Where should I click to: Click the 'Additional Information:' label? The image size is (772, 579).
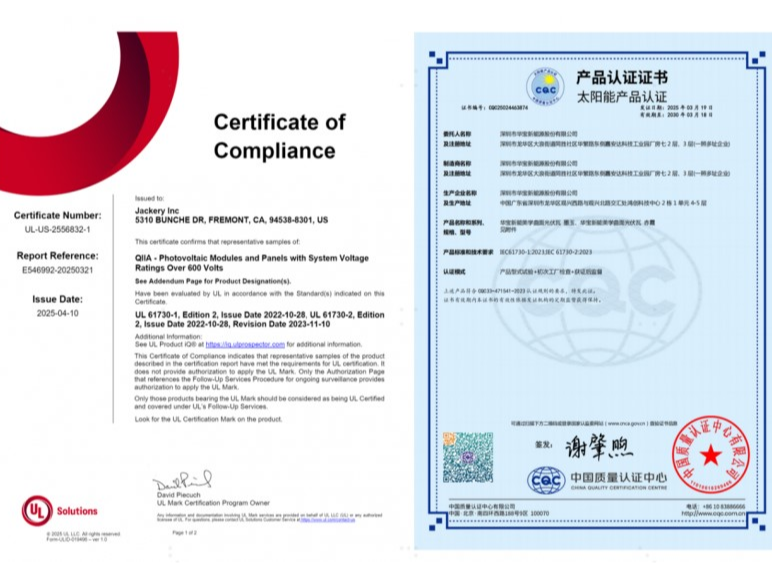click(x=168, y=337)
